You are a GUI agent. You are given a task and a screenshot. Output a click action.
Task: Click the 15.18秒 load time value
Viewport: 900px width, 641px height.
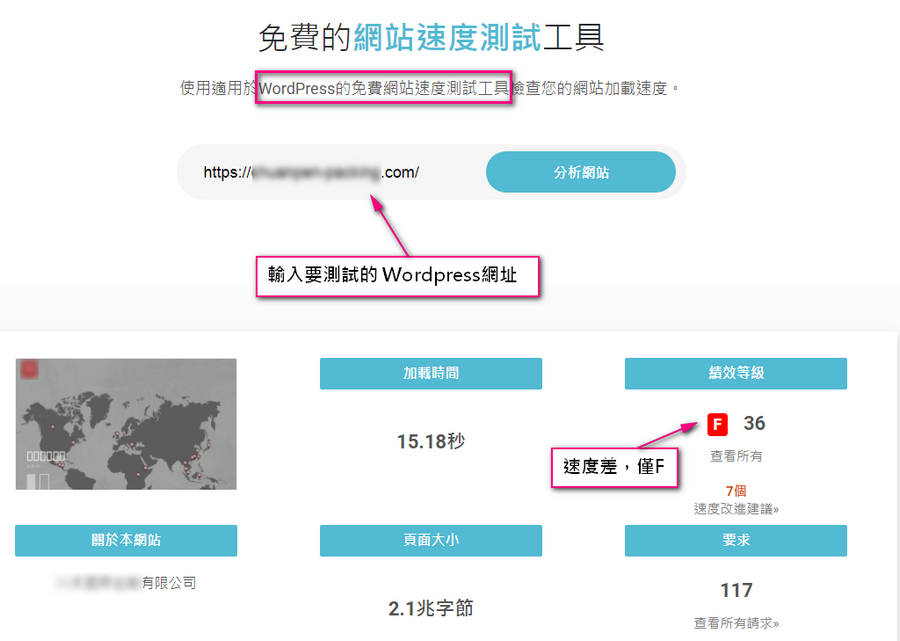(x=431, y=441)
